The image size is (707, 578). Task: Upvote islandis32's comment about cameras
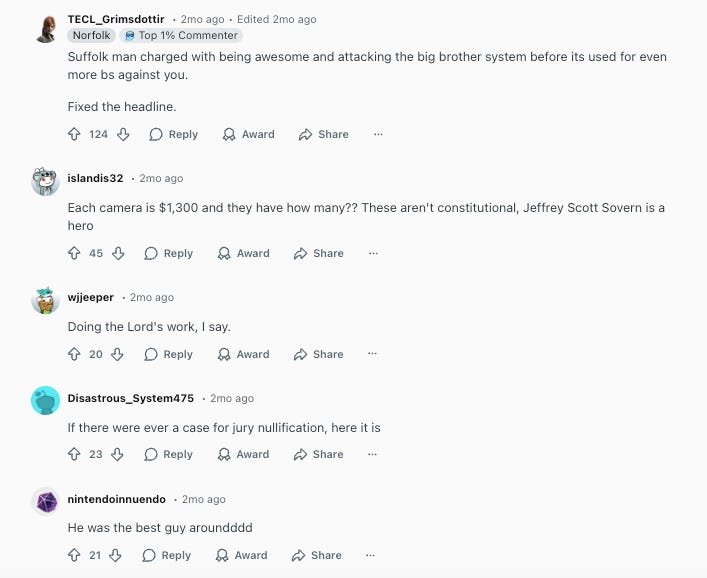tap(74, 253)
